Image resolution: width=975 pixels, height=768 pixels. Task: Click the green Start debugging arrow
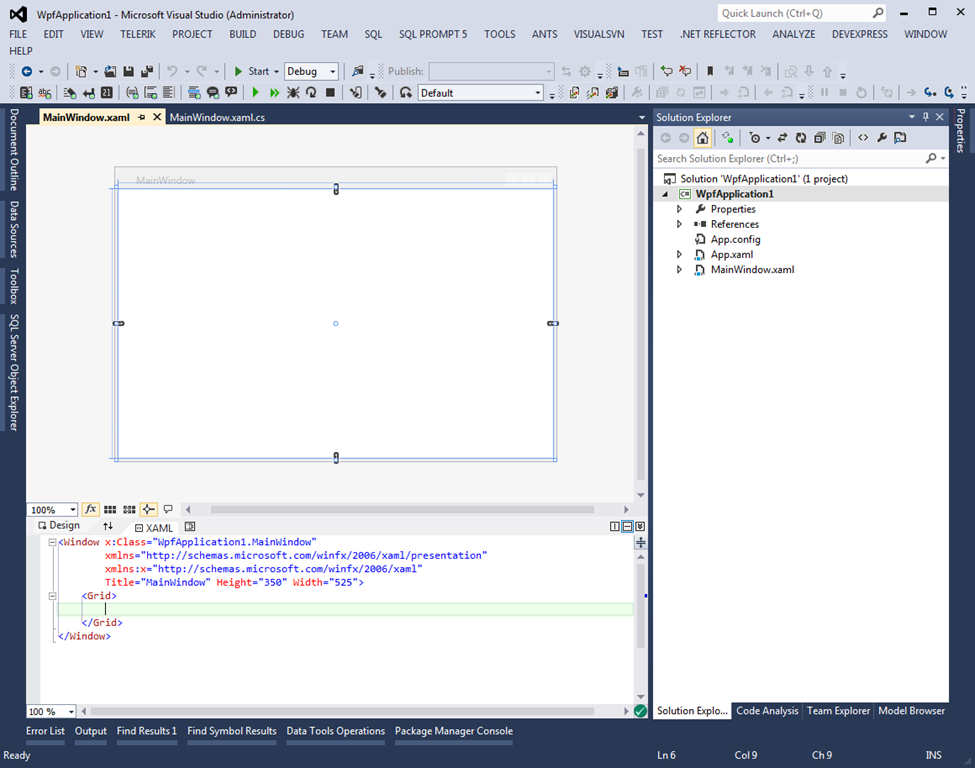click(239, 72)
